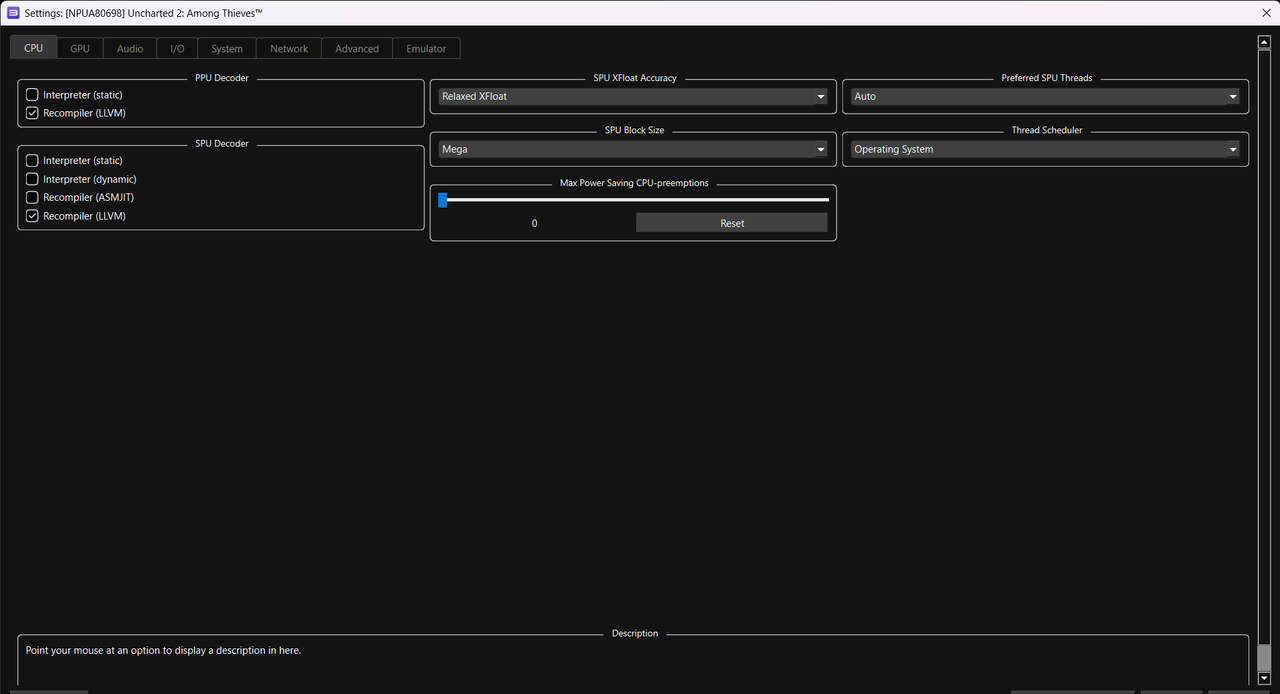Image resolution: width=1280 pixels, height=694 pixels.
Task: Close the Settings window
Action: click(x=1266, y=13)
